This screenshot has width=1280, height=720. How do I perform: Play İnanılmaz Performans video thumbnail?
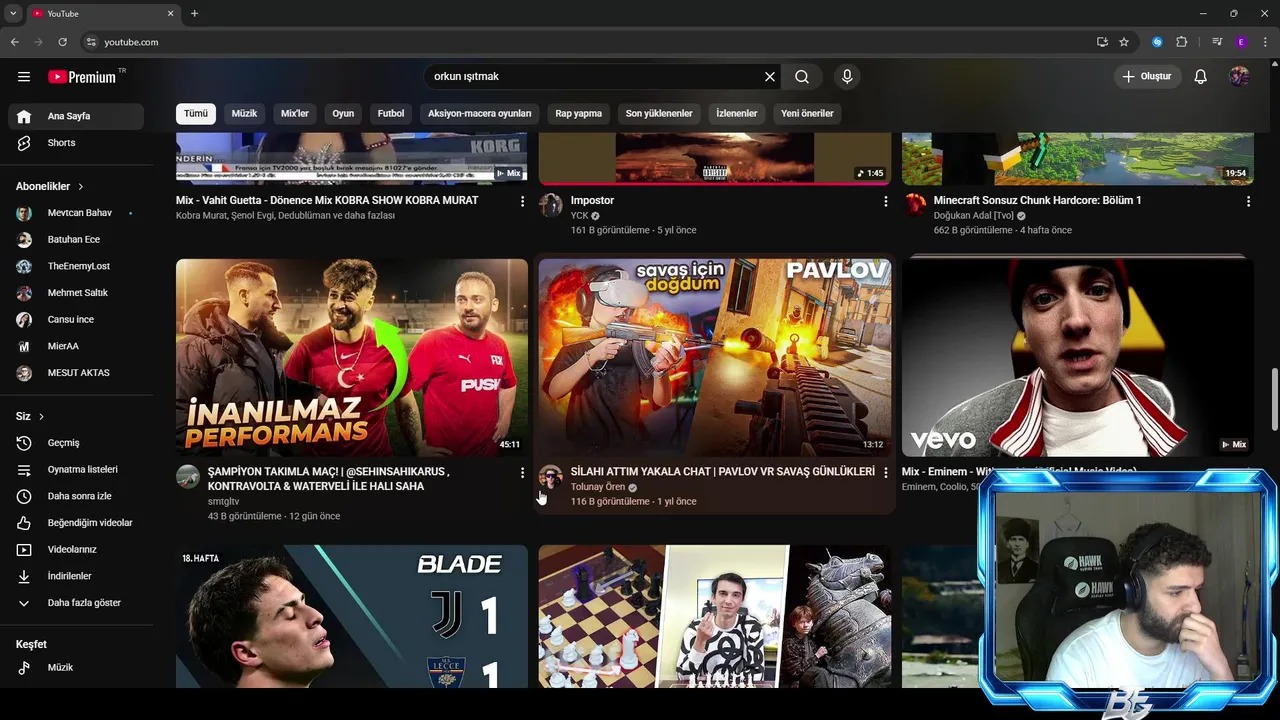point(352,357)
